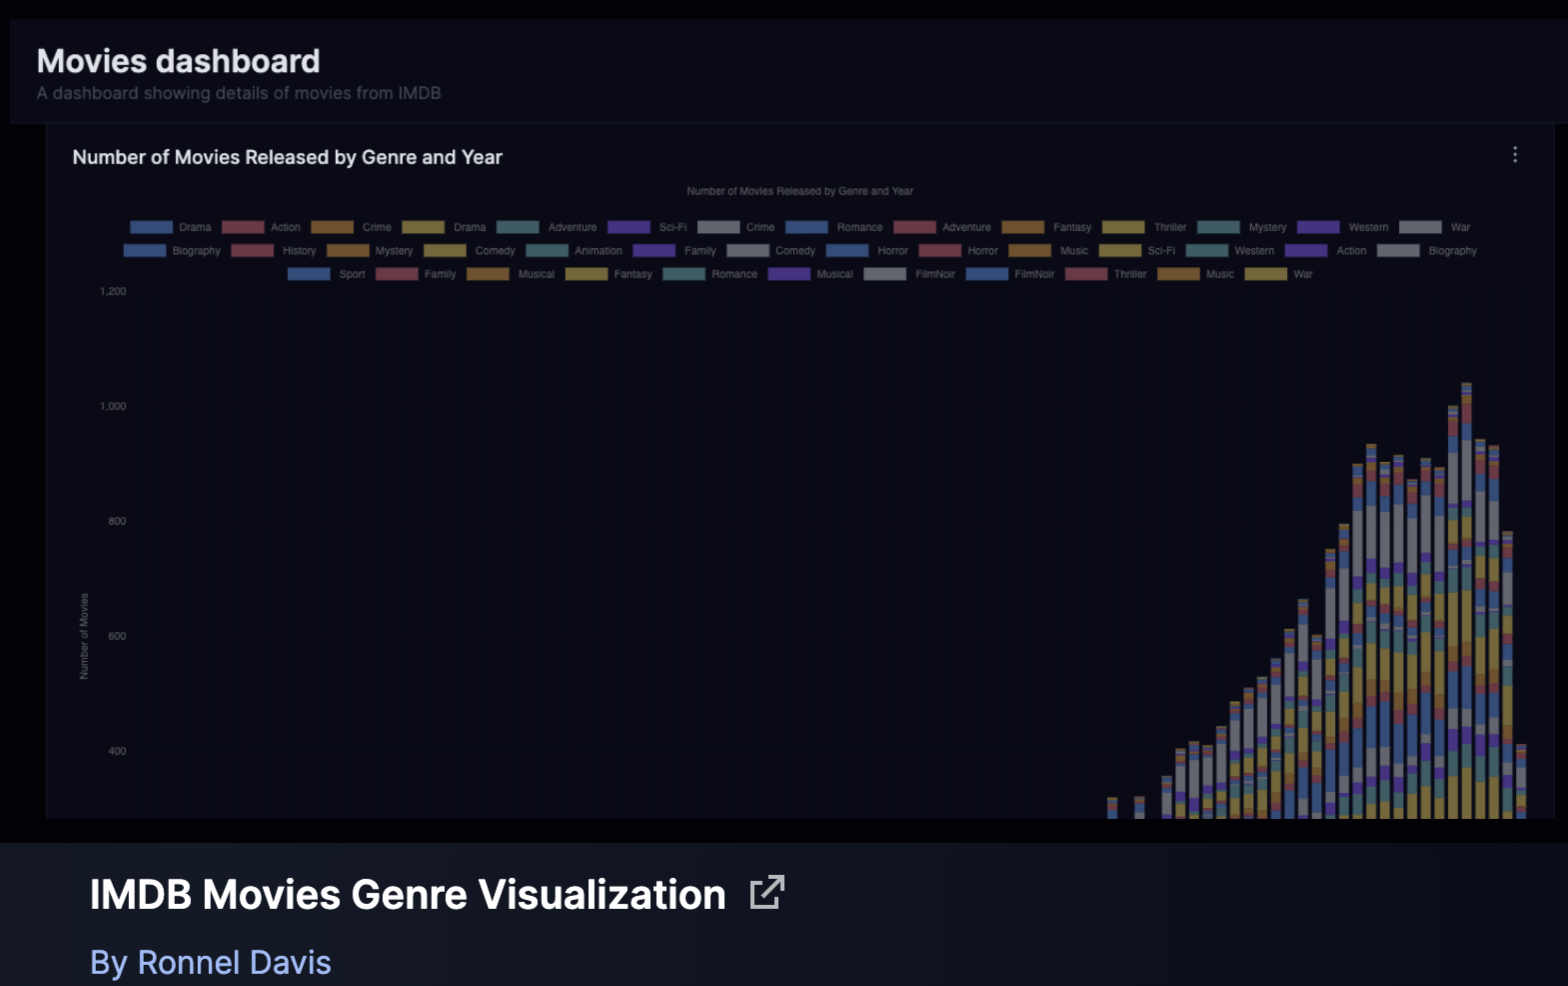Click the yellow Fantasy legend swatch
The height and width of the screenshot is (986, 1568).
(586, 274)
